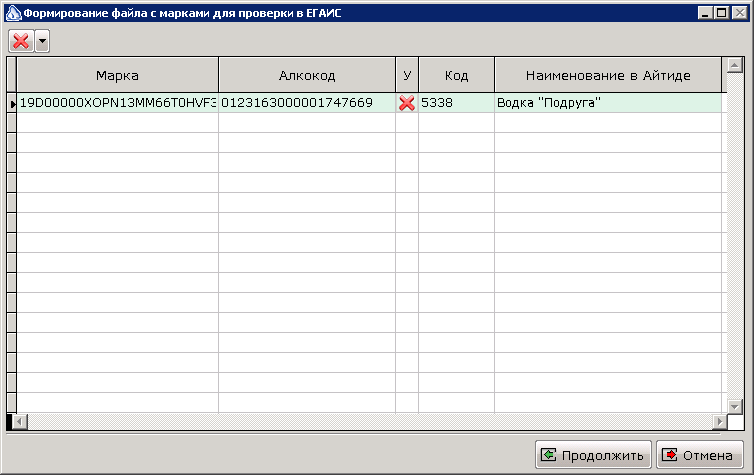Select the cell with mark 19D00000XOPN13MM66T0HVF3
The height and width of the screenshot is (475, 754).
pyautogui.click(x=117, y=102)
